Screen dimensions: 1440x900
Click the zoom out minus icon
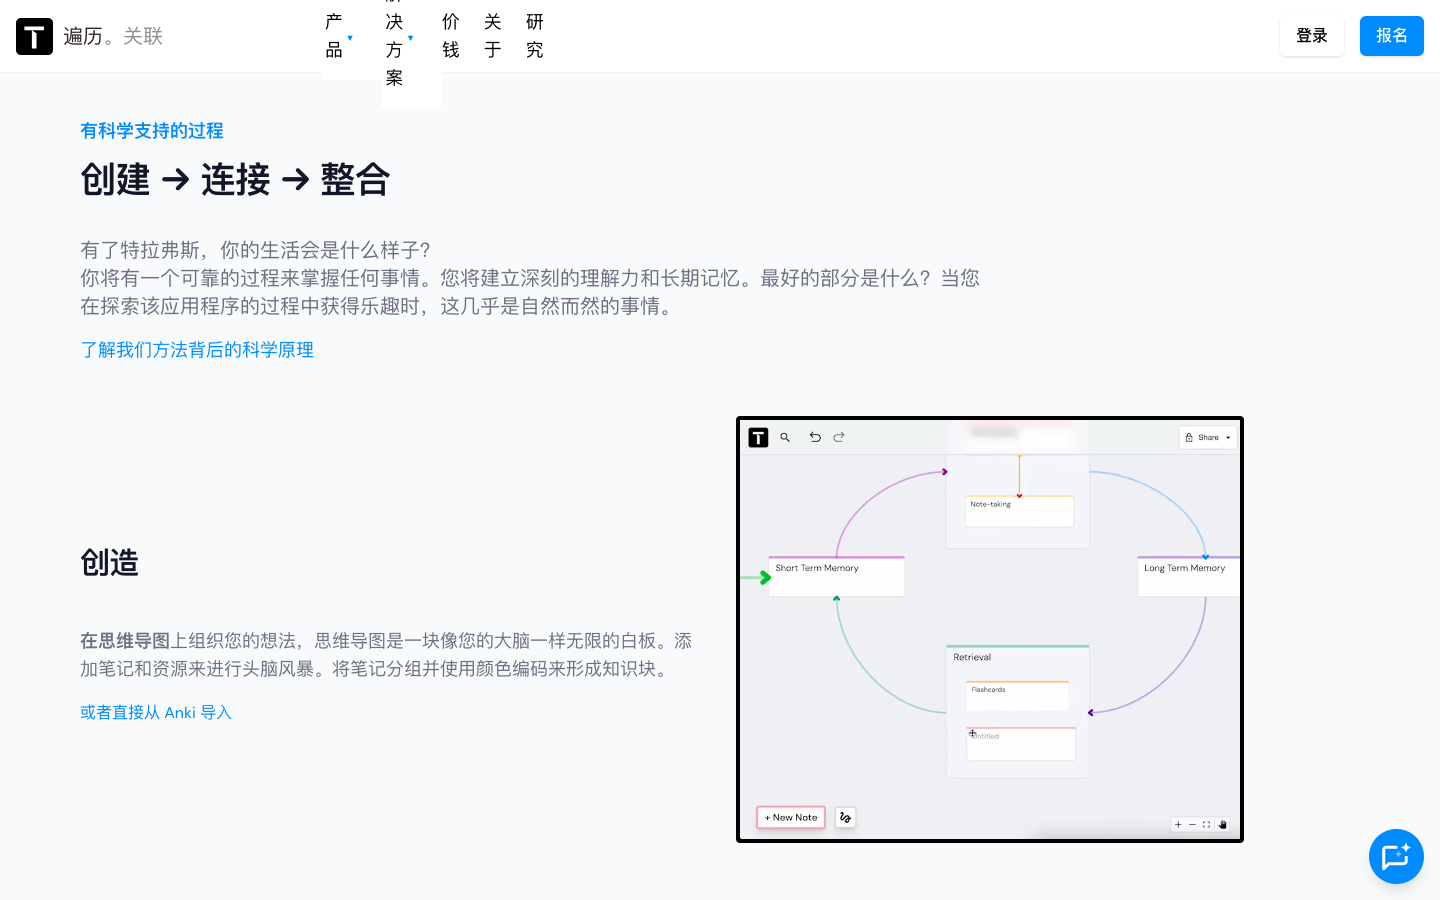pos(1192,825)
